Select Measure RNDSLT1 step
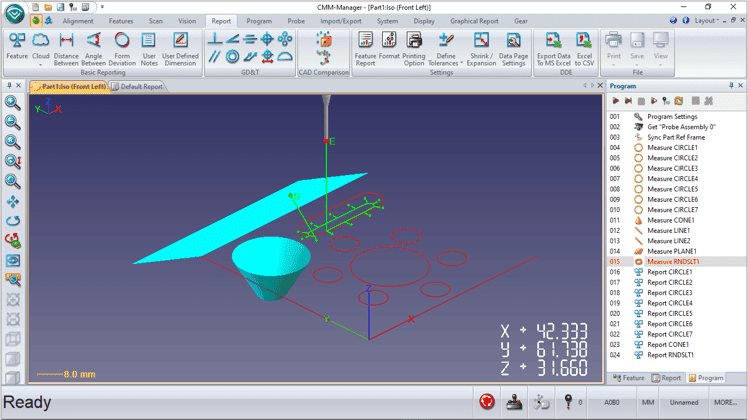This screenshot has height=420, width=748. tap(675, 262)
